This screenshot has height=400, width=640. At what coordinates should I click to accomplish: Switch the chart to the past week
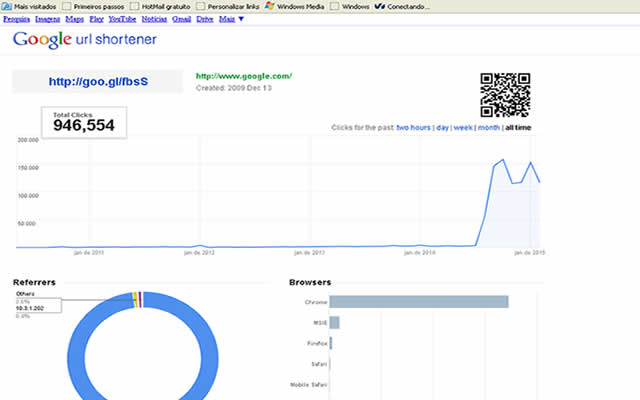click(x=462, y=128)
